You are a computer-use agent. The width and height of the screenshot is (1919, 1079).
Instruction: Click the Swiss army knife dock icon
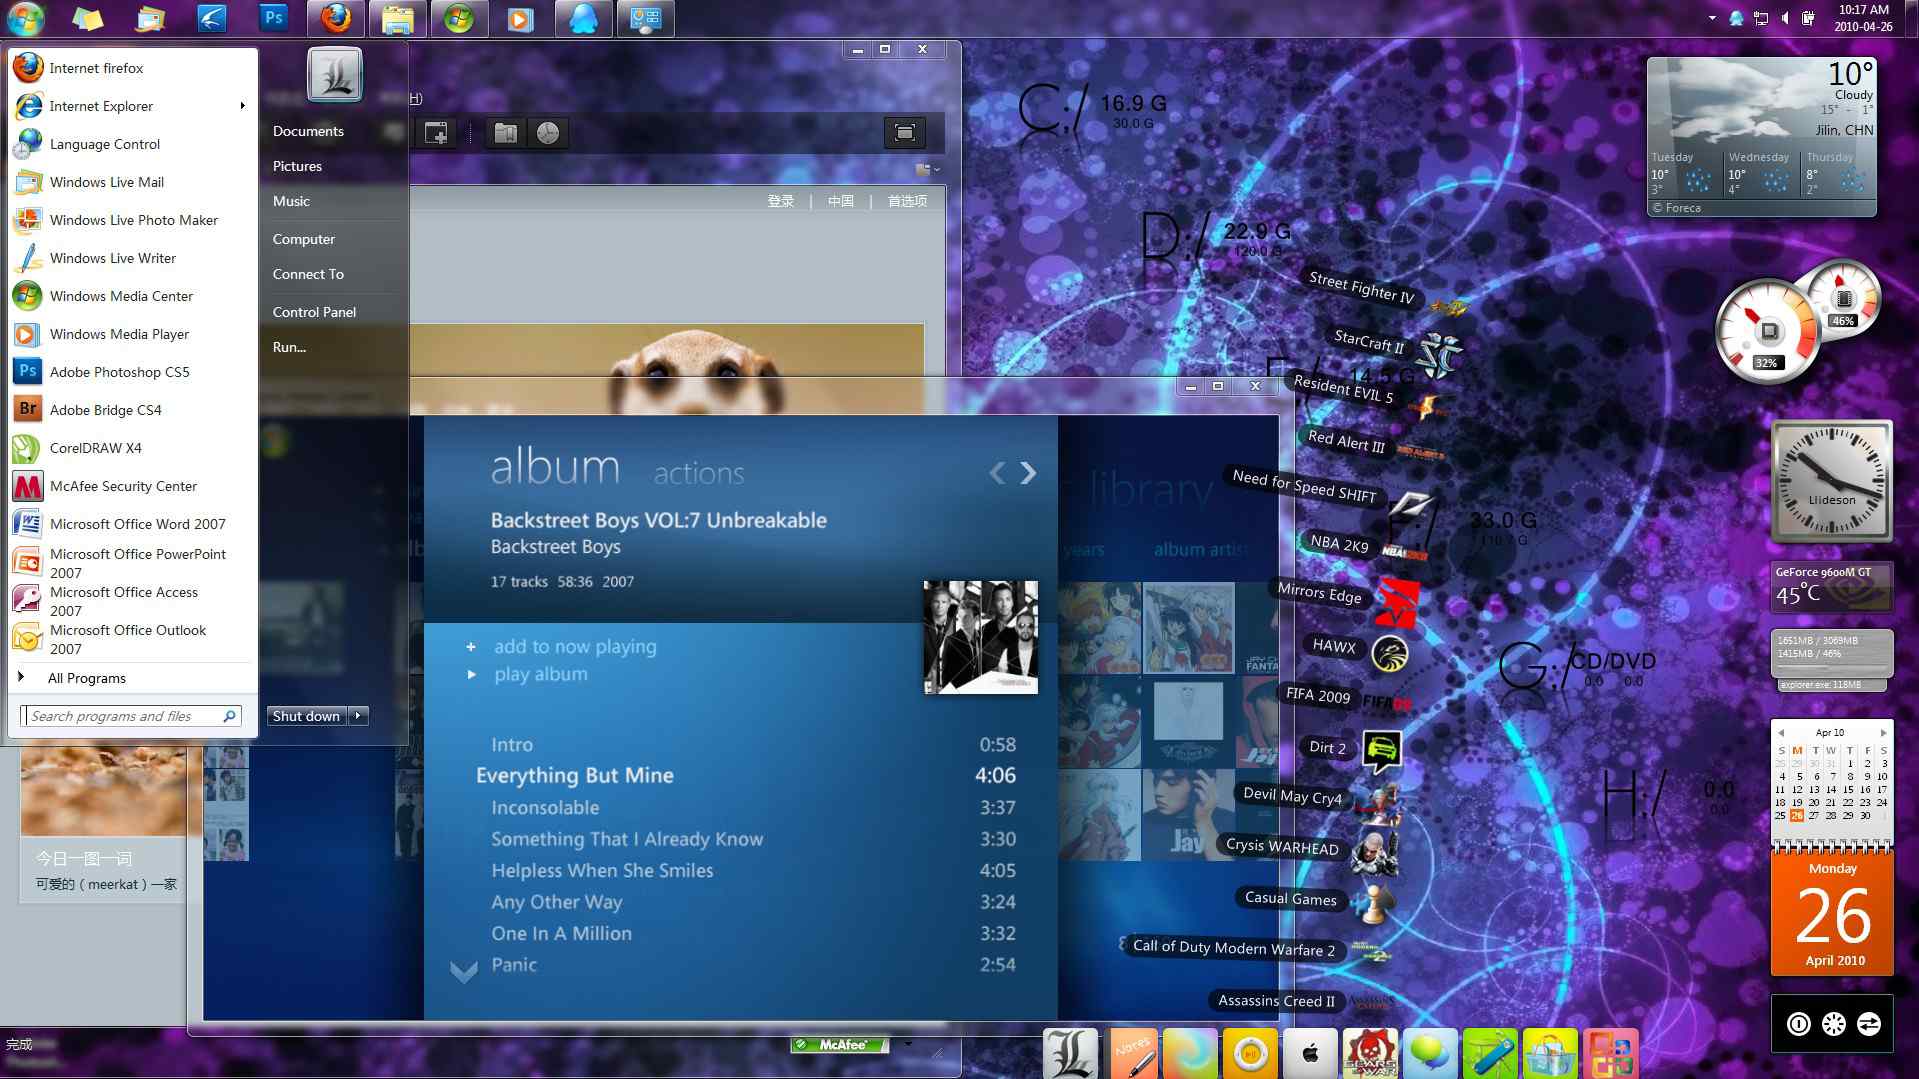coord(1490,1053)
